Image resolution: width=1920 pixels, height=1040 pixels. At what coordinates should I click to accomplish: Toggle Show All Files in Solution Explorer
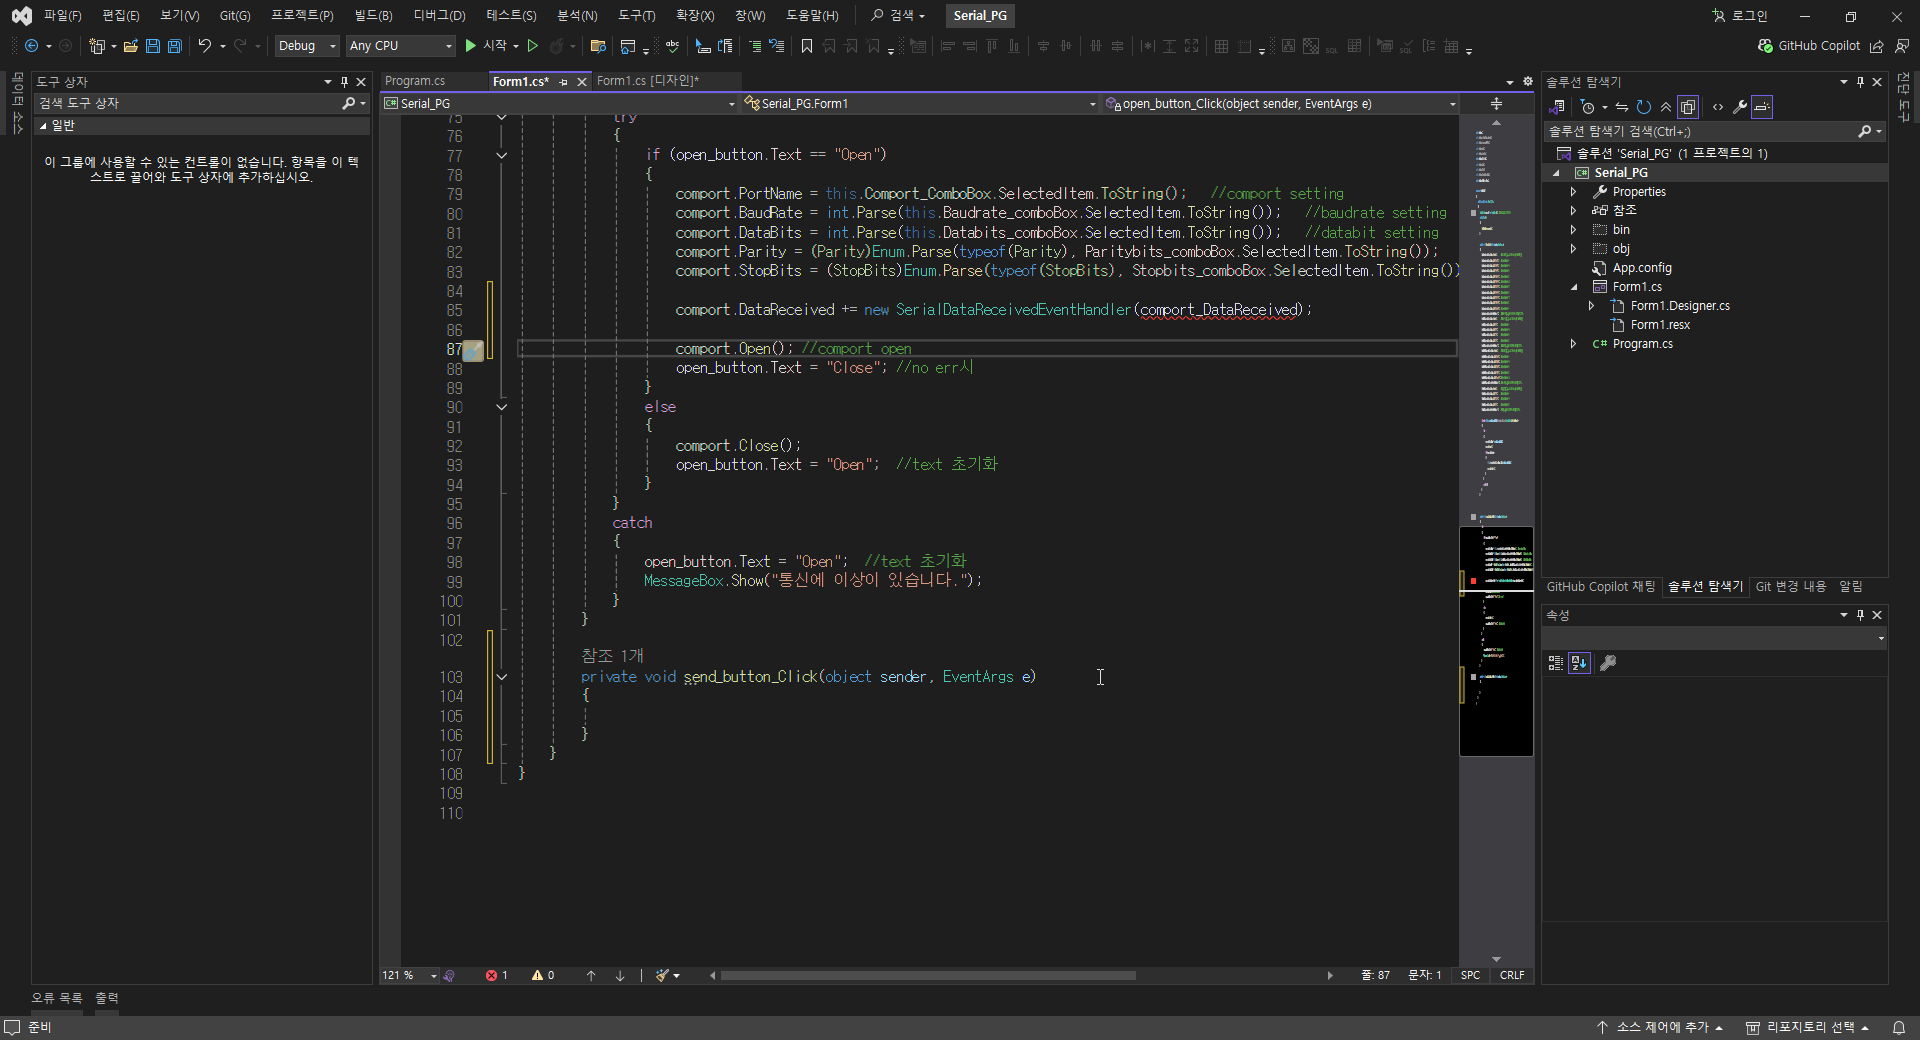tap(1688, 107)
